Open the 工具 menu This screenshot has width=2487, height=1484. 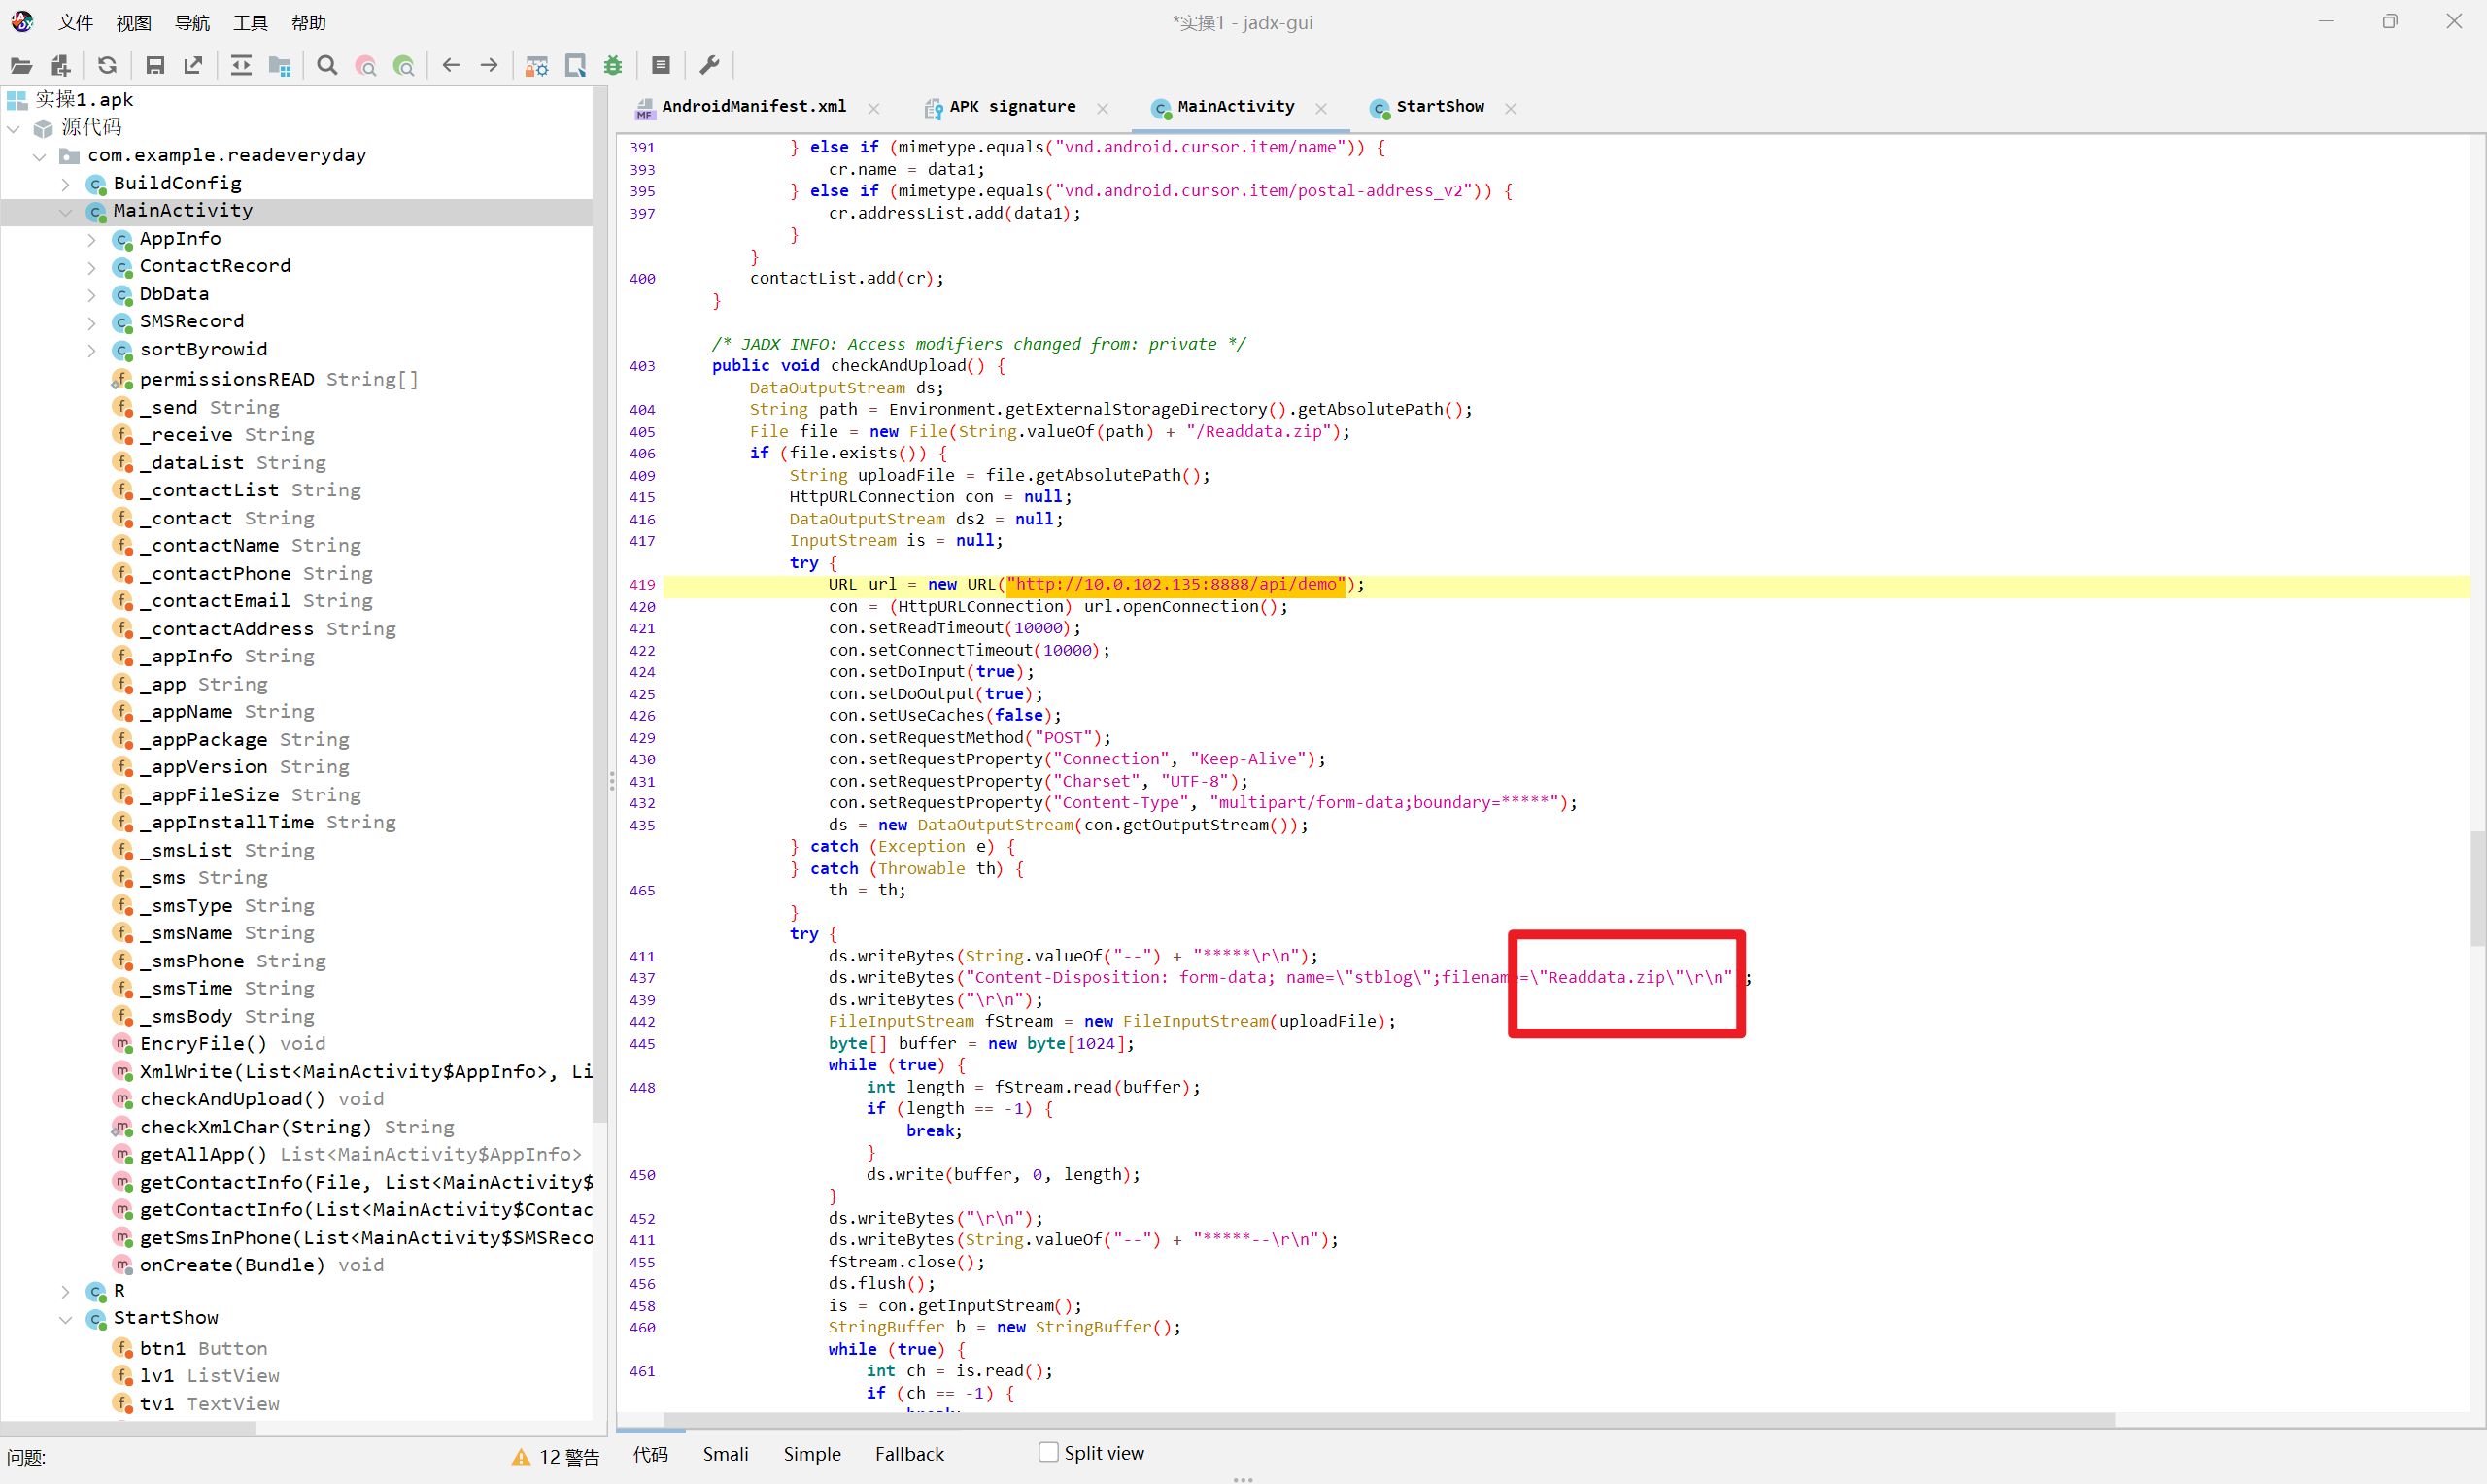250,22
